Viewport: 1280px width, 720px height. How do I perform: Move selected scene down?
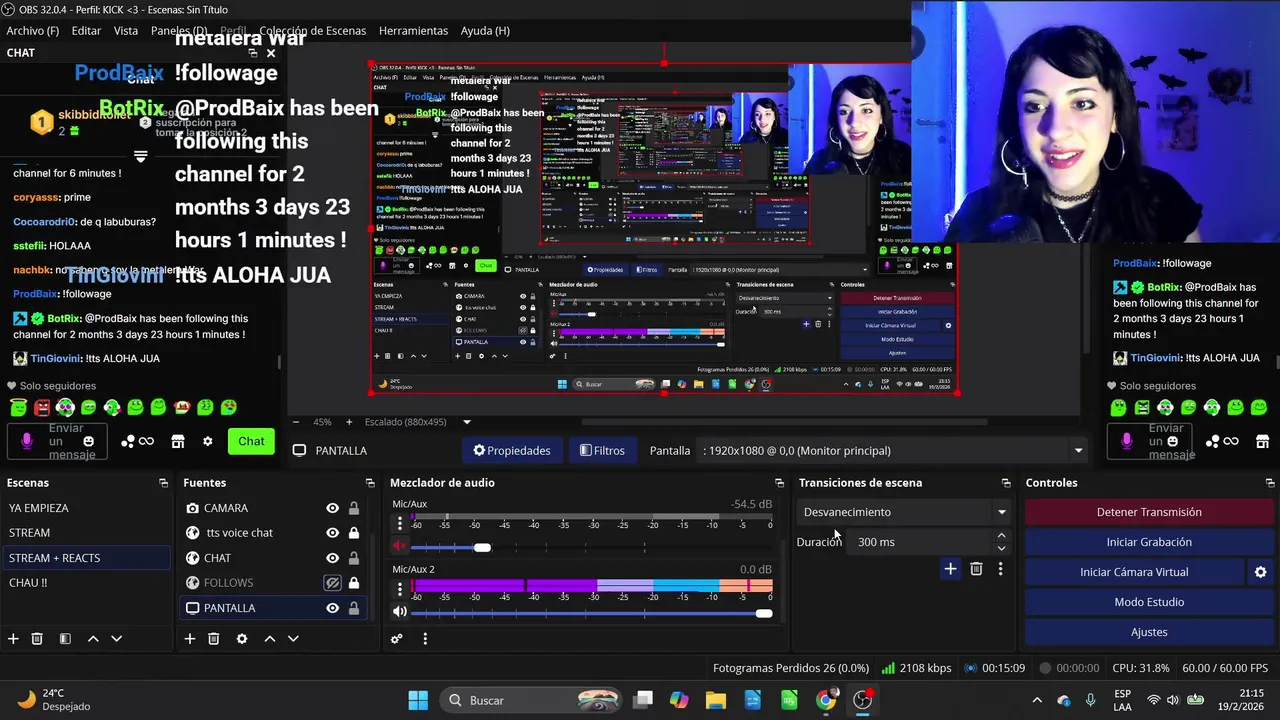[116, 639]
